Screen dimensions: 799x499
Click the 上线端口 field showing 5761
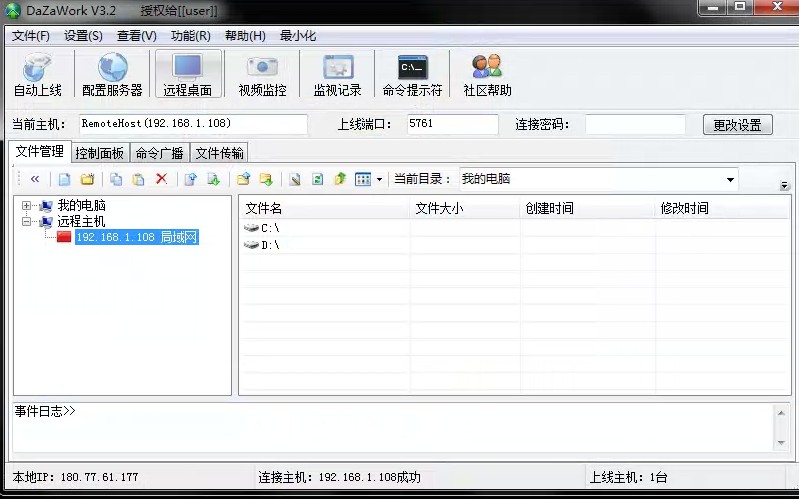click(x=452, y=124)
